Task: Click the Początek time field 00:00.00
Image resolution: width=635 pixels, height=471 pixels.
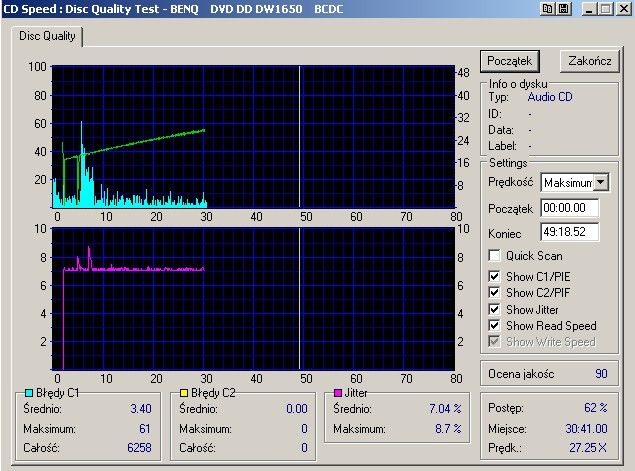Action: pos(570,208)
